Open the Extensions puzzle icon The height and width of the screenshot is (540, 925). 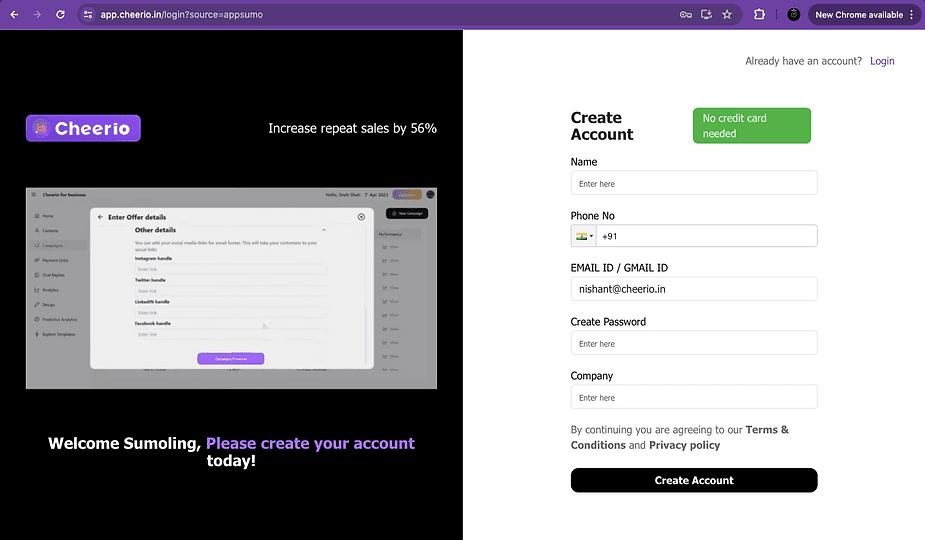(x=759, y=15)
